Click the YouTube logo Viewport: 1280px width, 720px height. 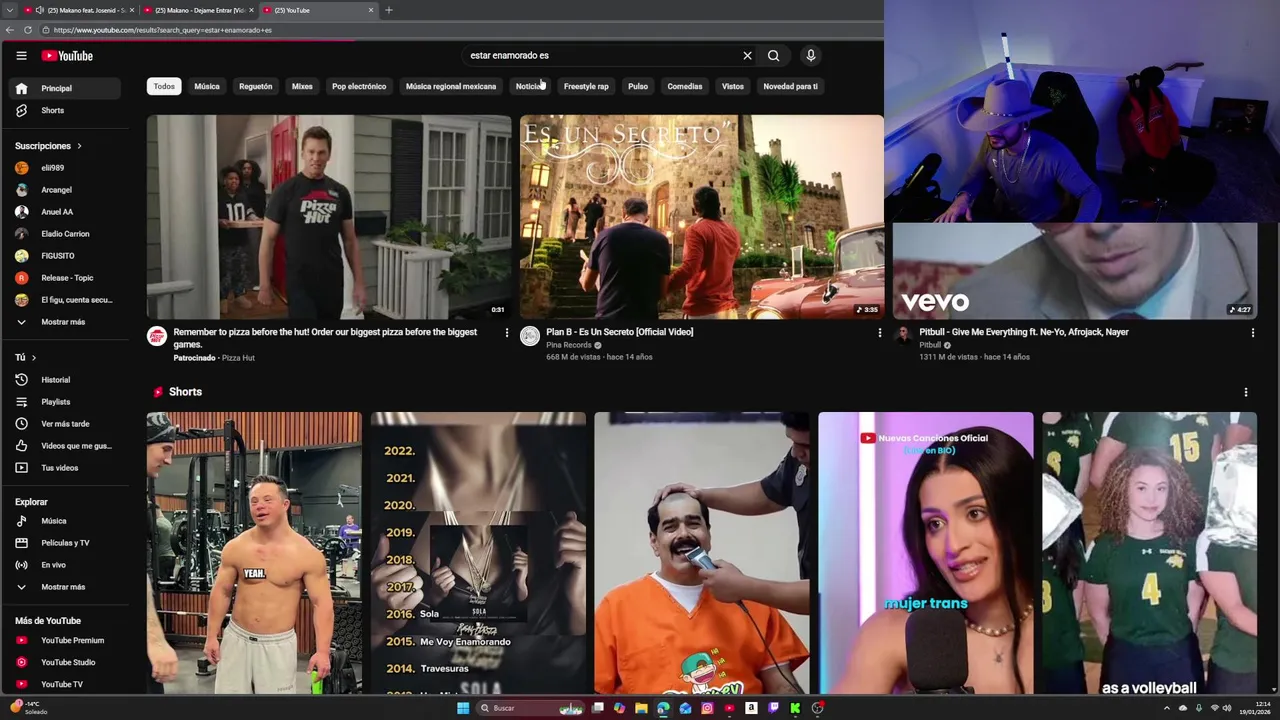[x=67, y=56]
